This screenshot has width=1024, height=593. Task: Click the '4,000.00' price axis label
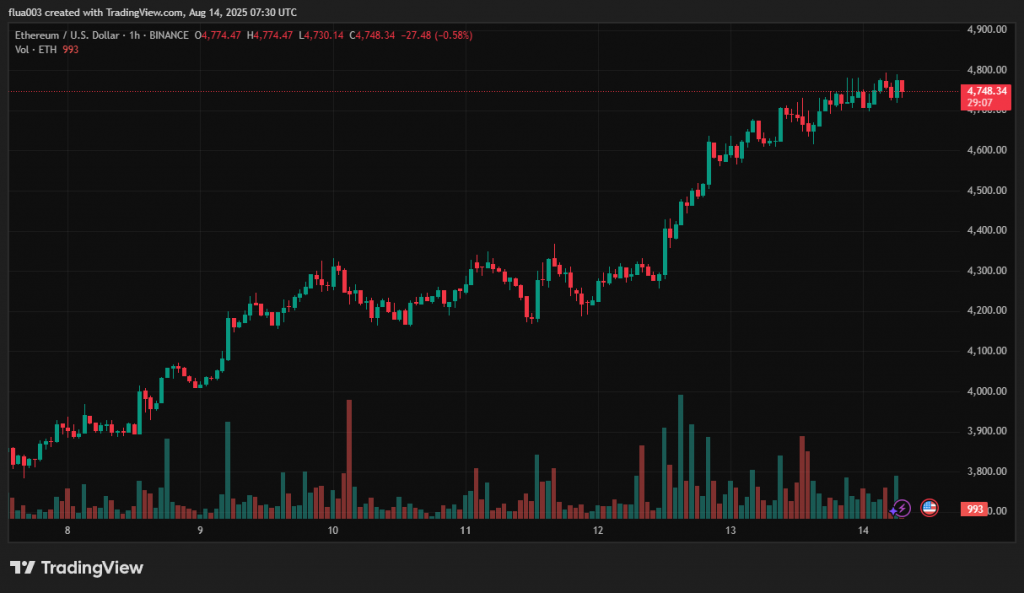tap(987, 391)
